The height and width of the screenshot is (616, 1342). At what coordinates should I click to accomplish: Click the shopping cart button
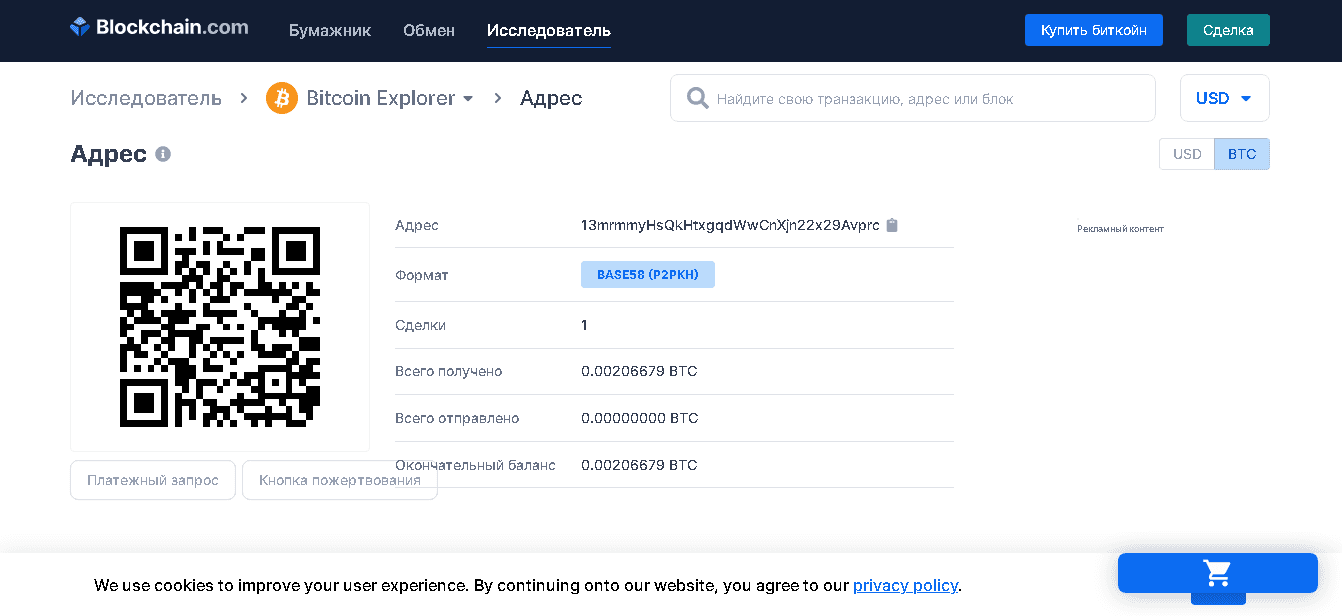point(1217,573)
